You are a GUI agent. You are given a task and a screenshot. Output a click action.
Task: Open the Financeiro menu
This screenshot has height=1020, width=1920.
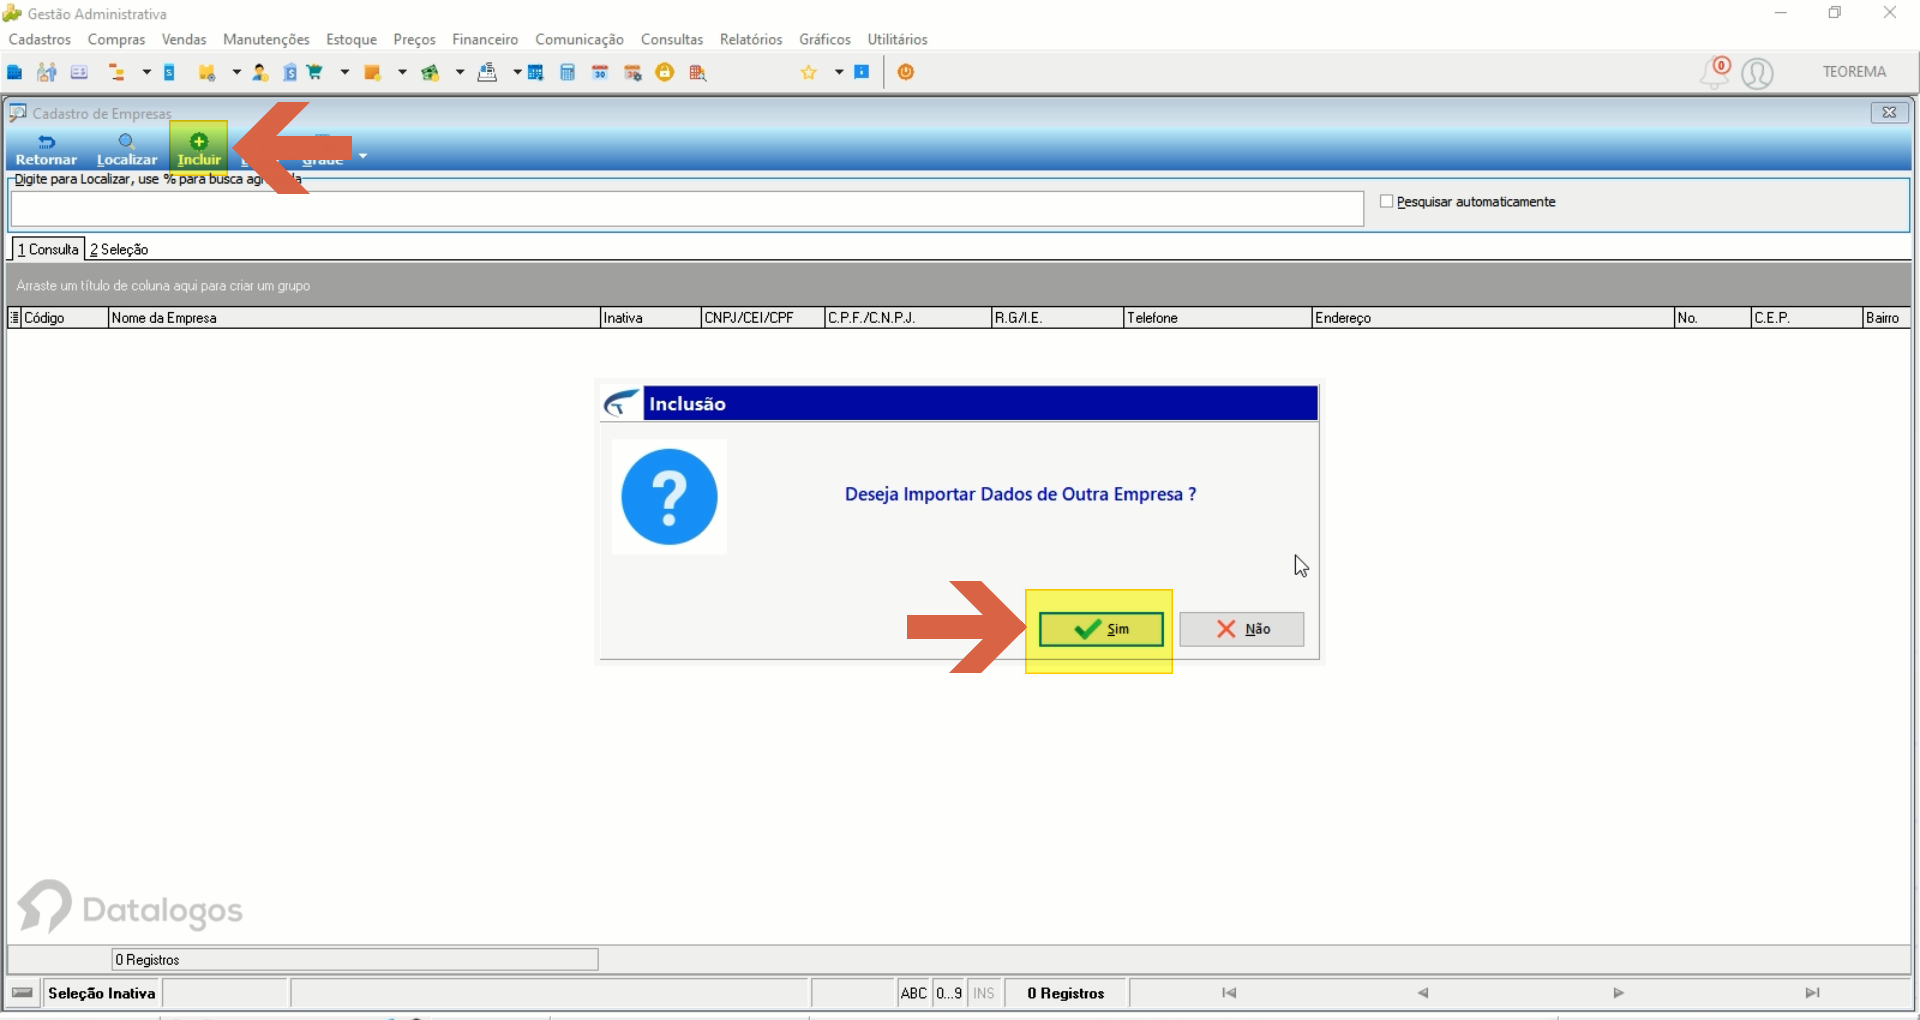(x=485, y=39)
